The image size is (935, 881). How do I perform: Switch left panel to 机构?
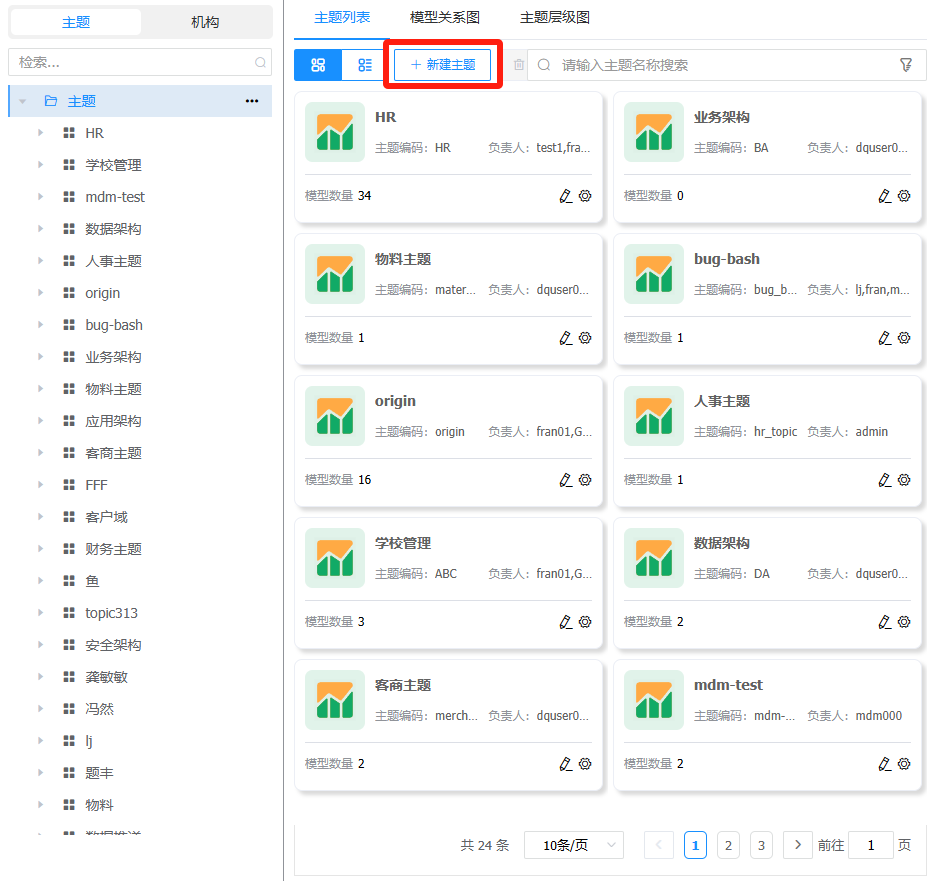click(205, 22)
